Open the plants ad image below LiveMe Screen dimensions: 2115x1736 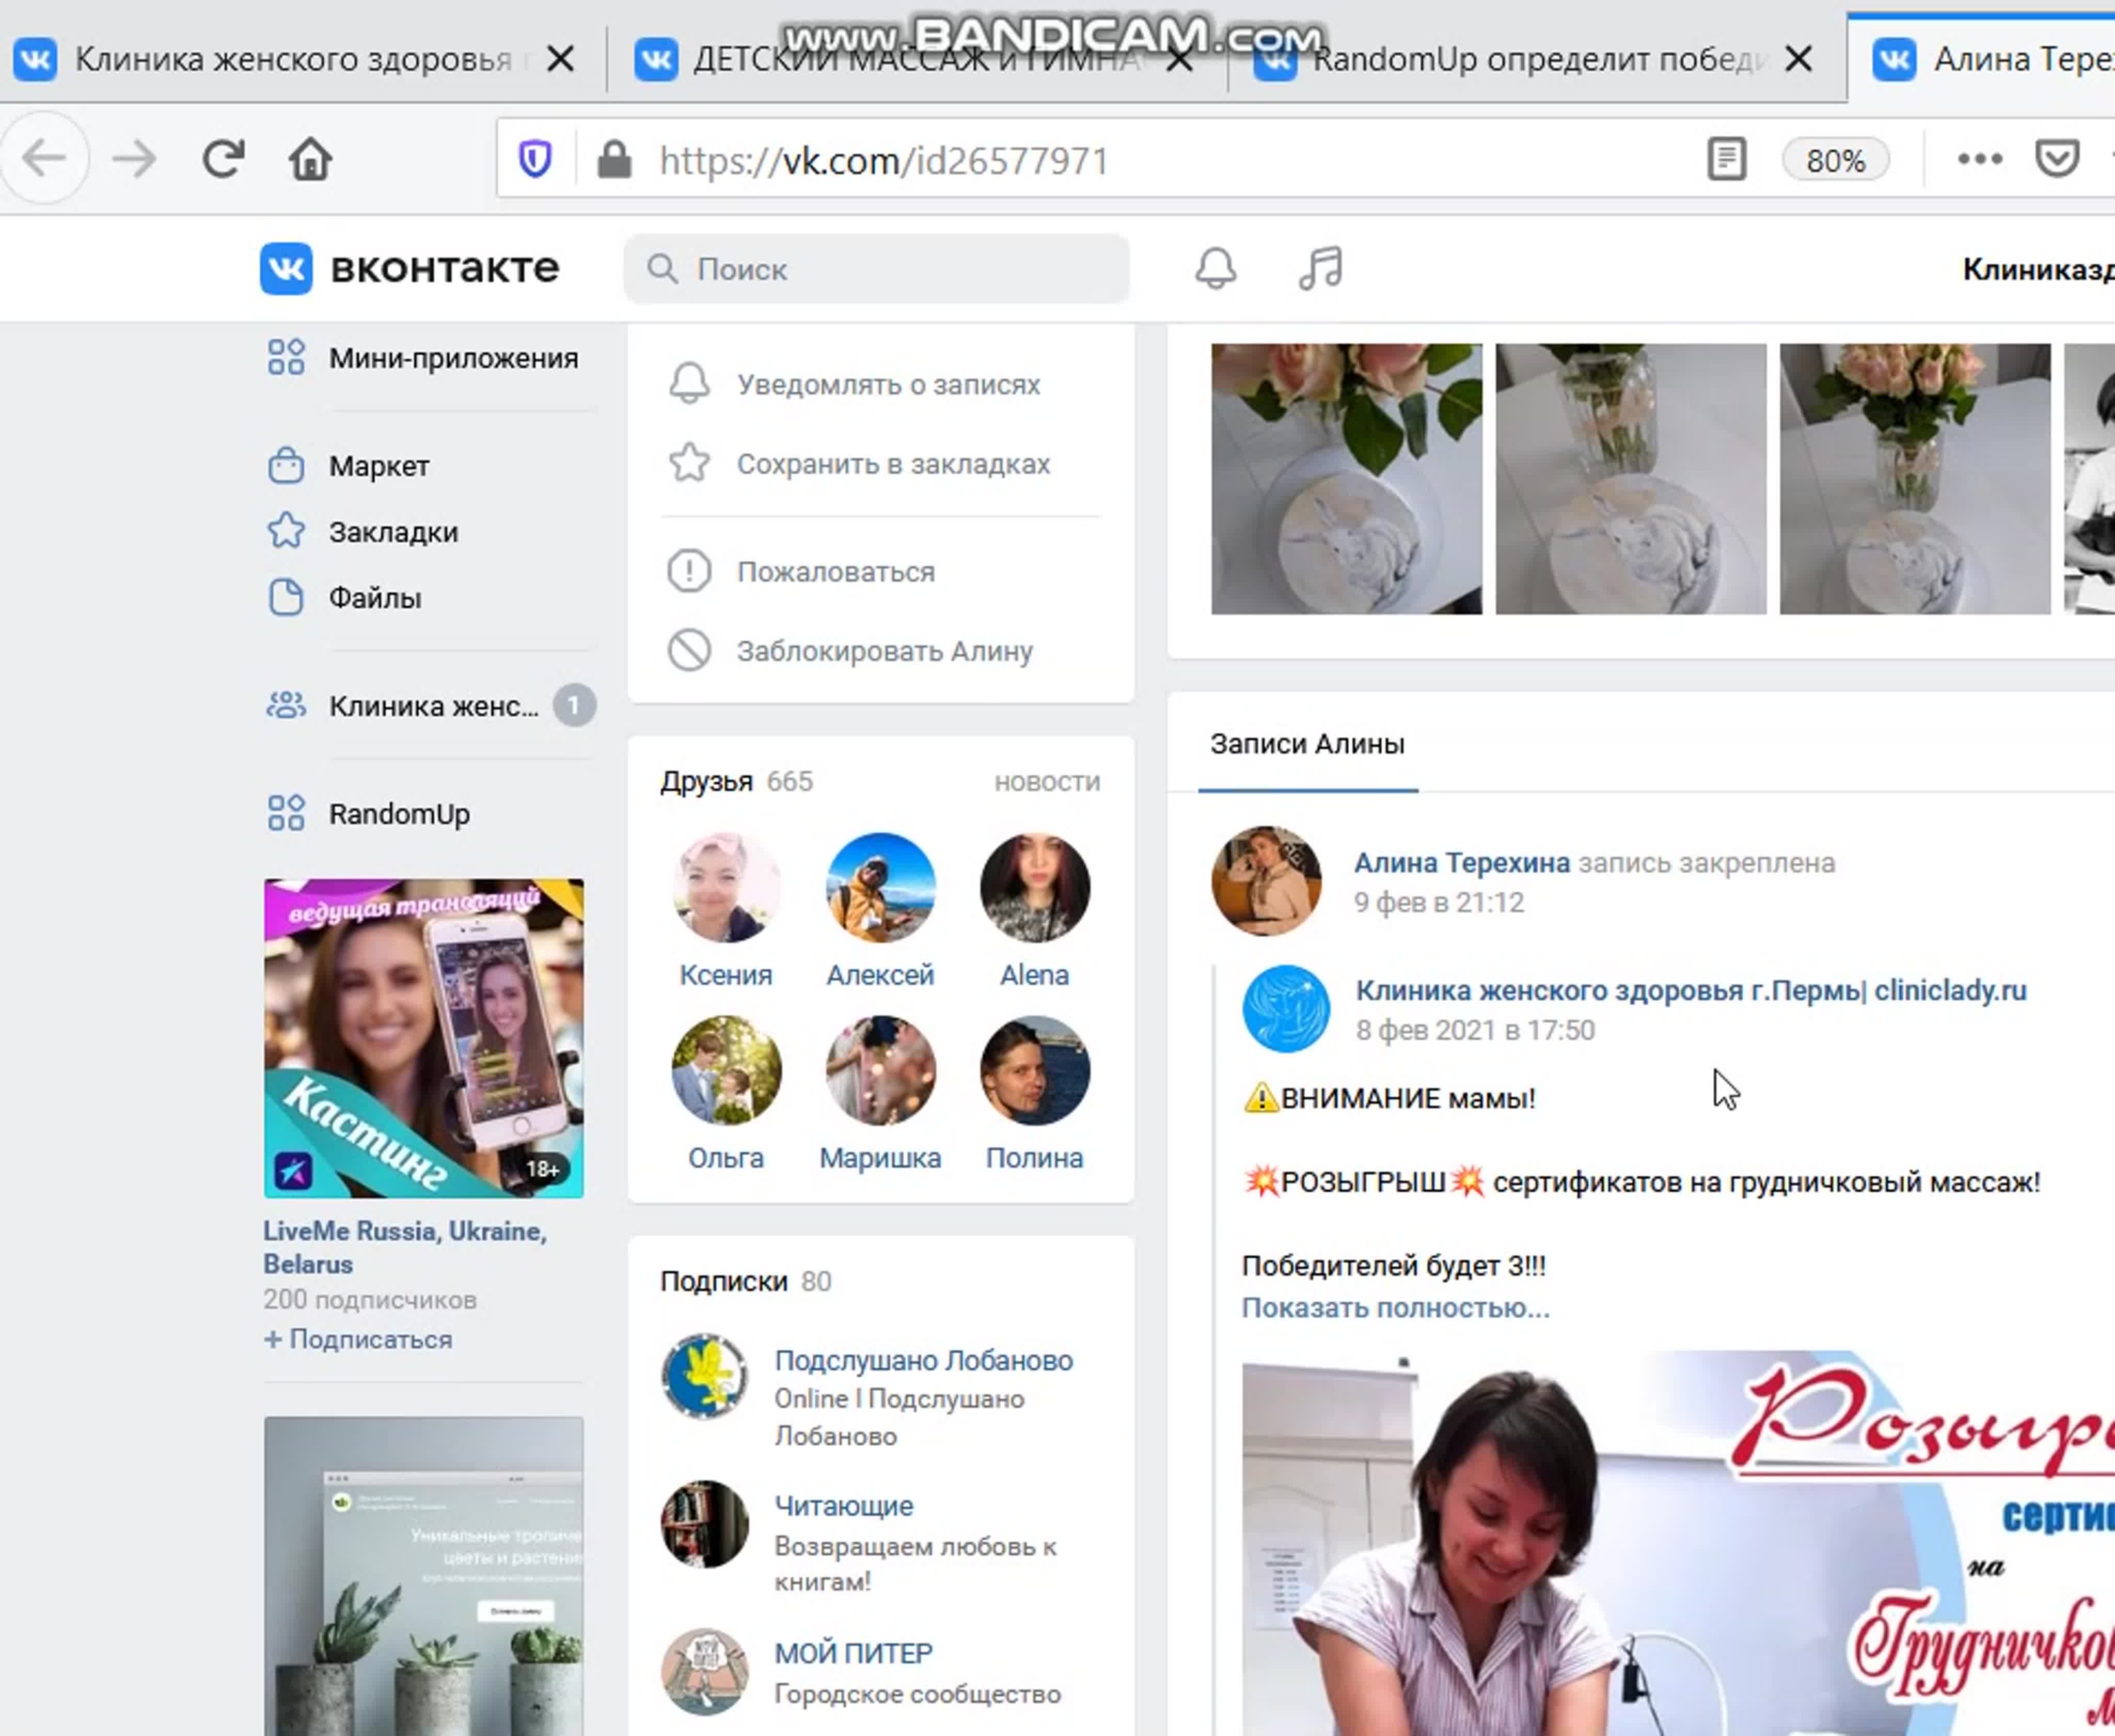[424, 1576]
